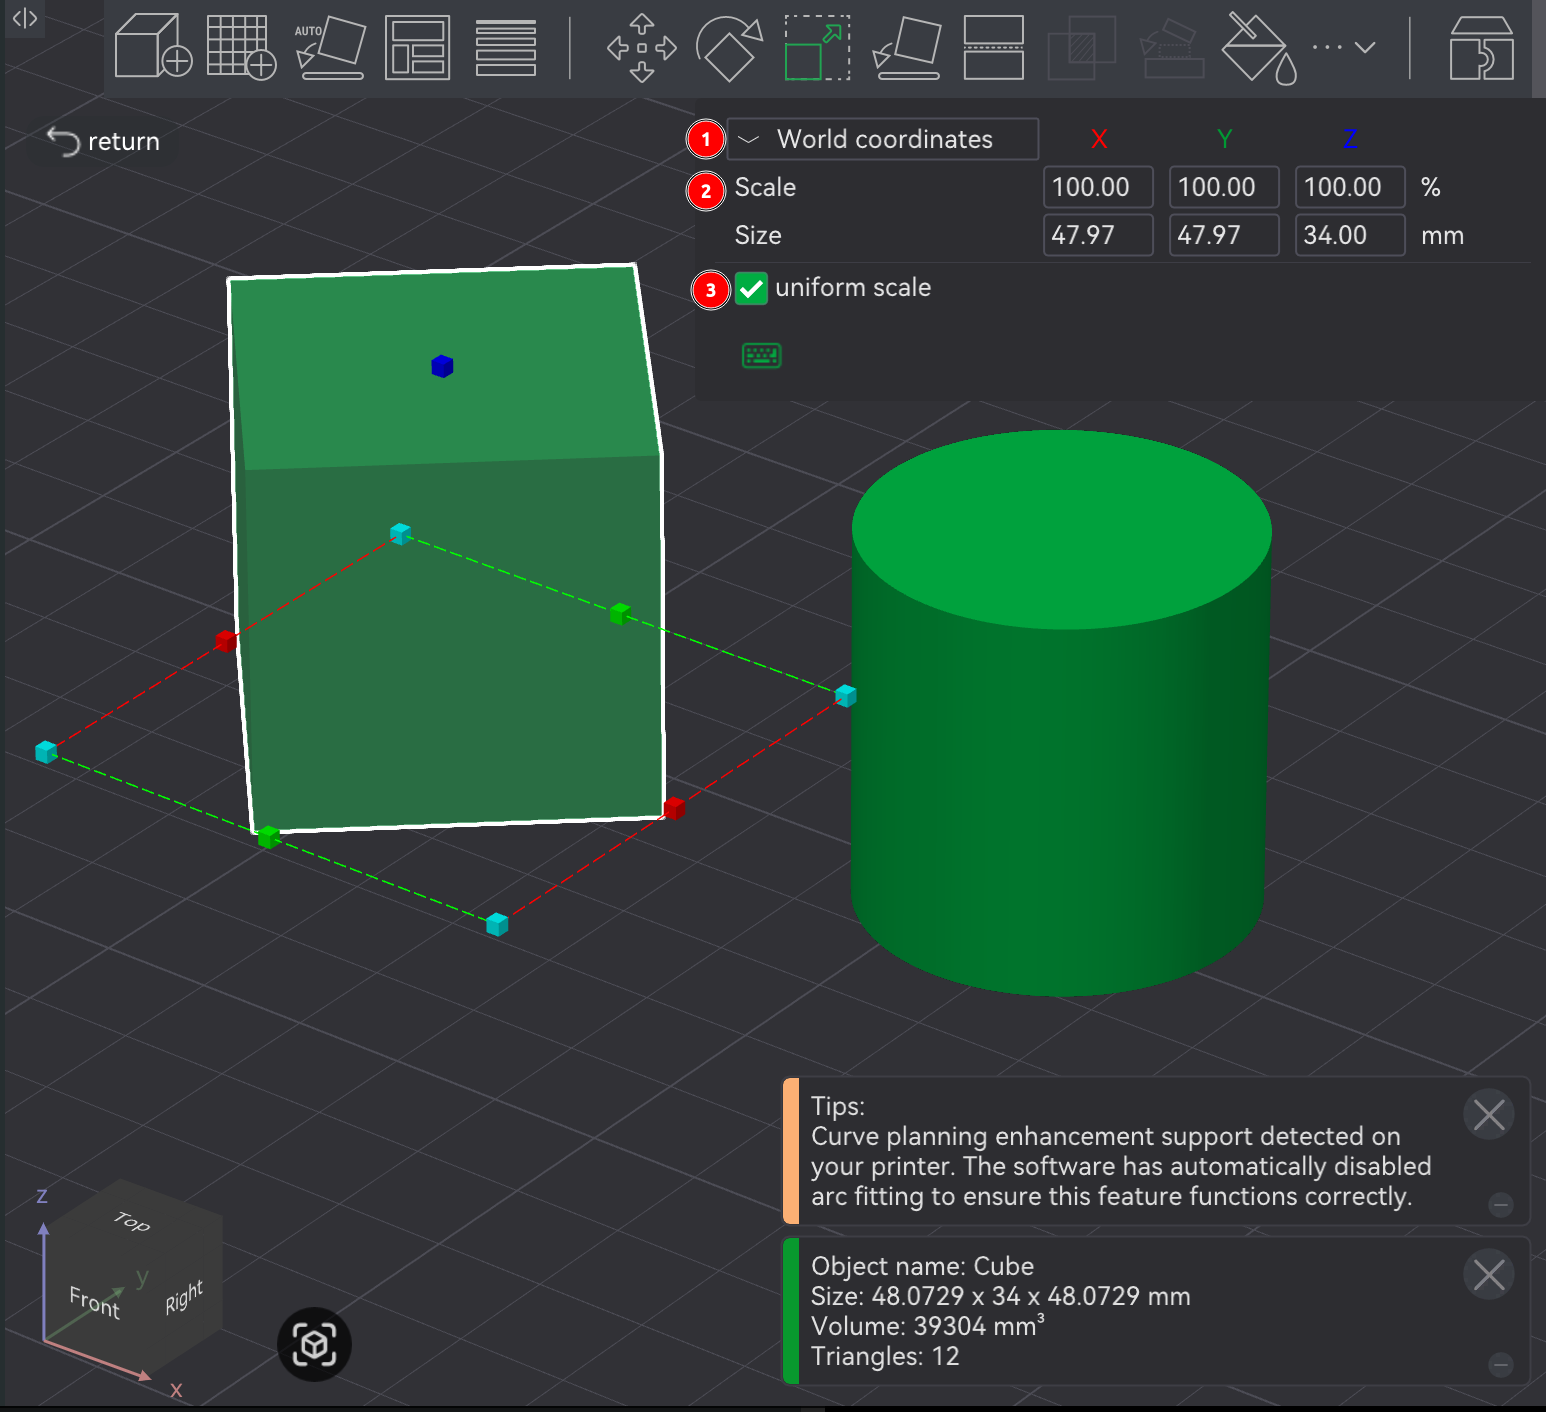Image resolution: width=1546 pixels, height=1412 pixels.
Task: Close the Tips notification
Action: point(1489,1114)
